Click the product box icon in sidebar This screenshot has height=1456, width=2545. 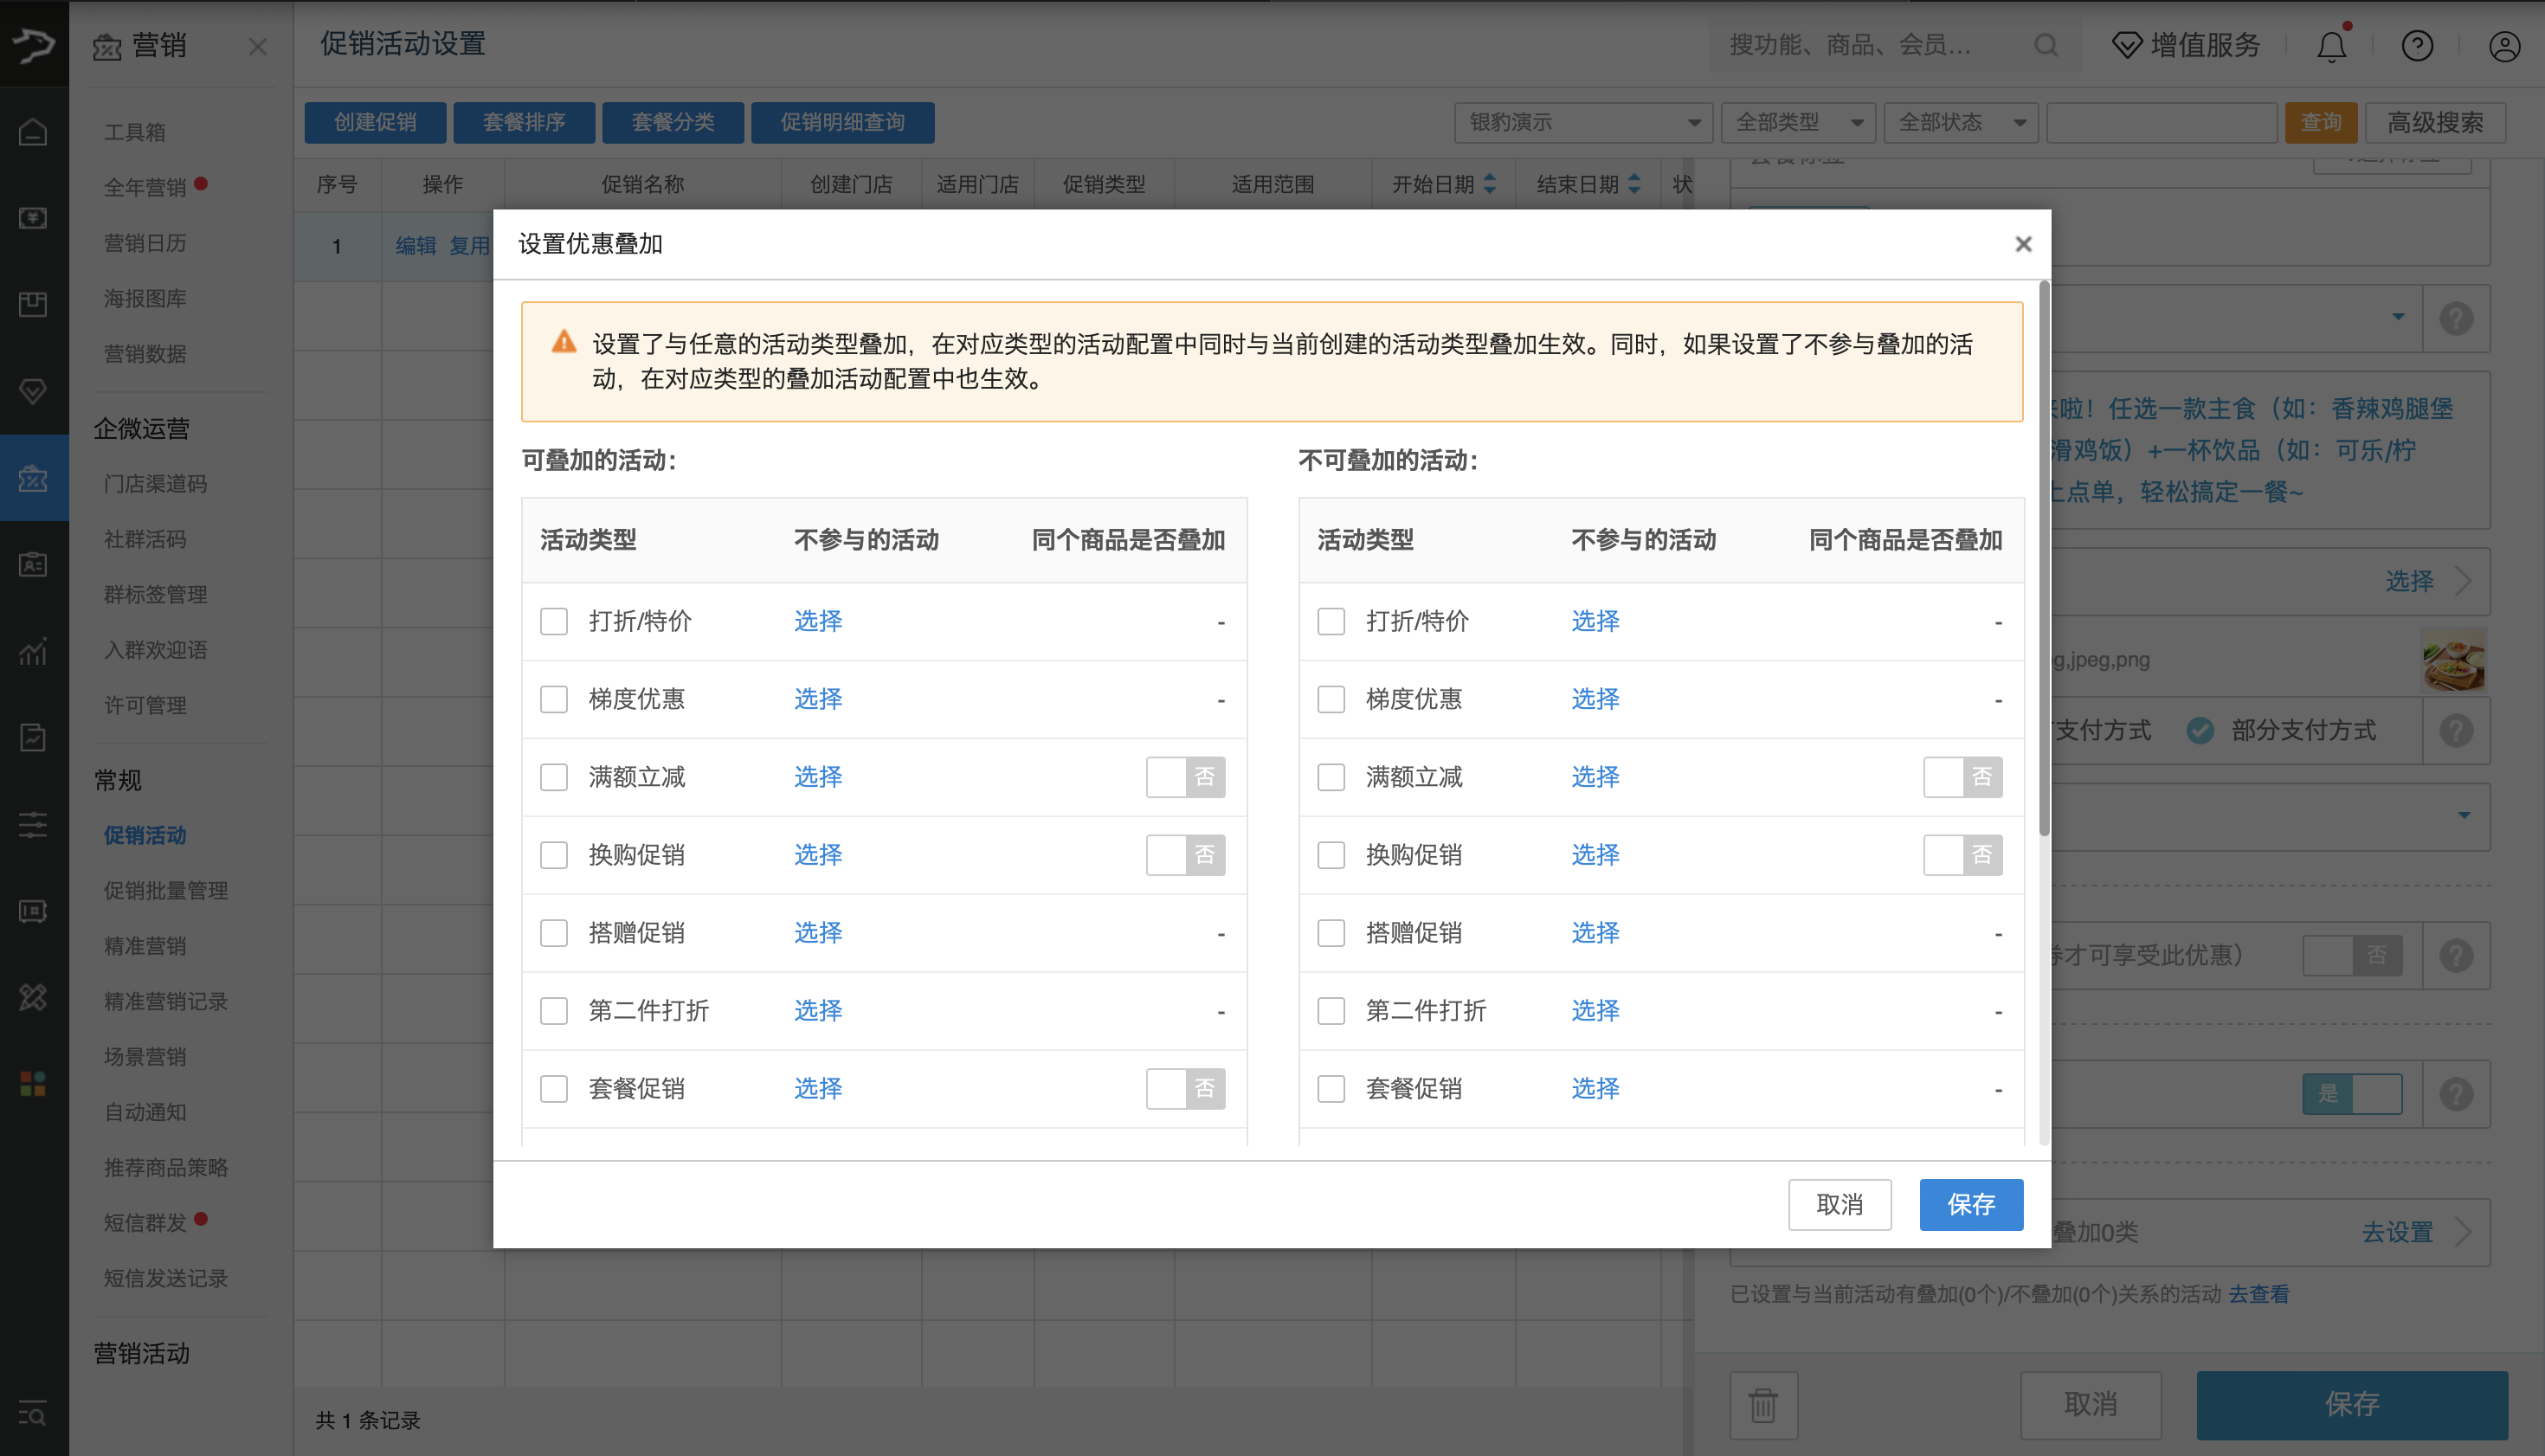33,304
